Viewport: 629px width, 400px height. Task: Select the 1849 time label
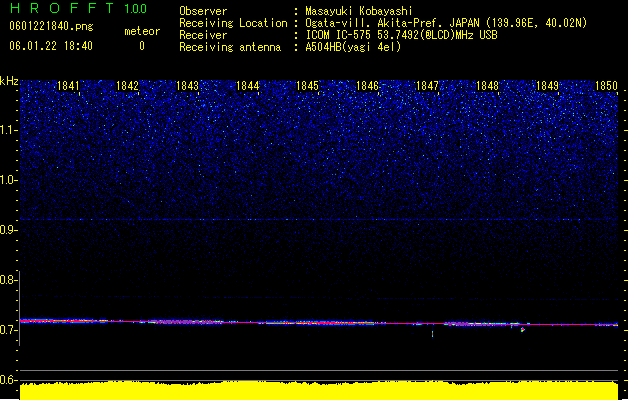547,86
